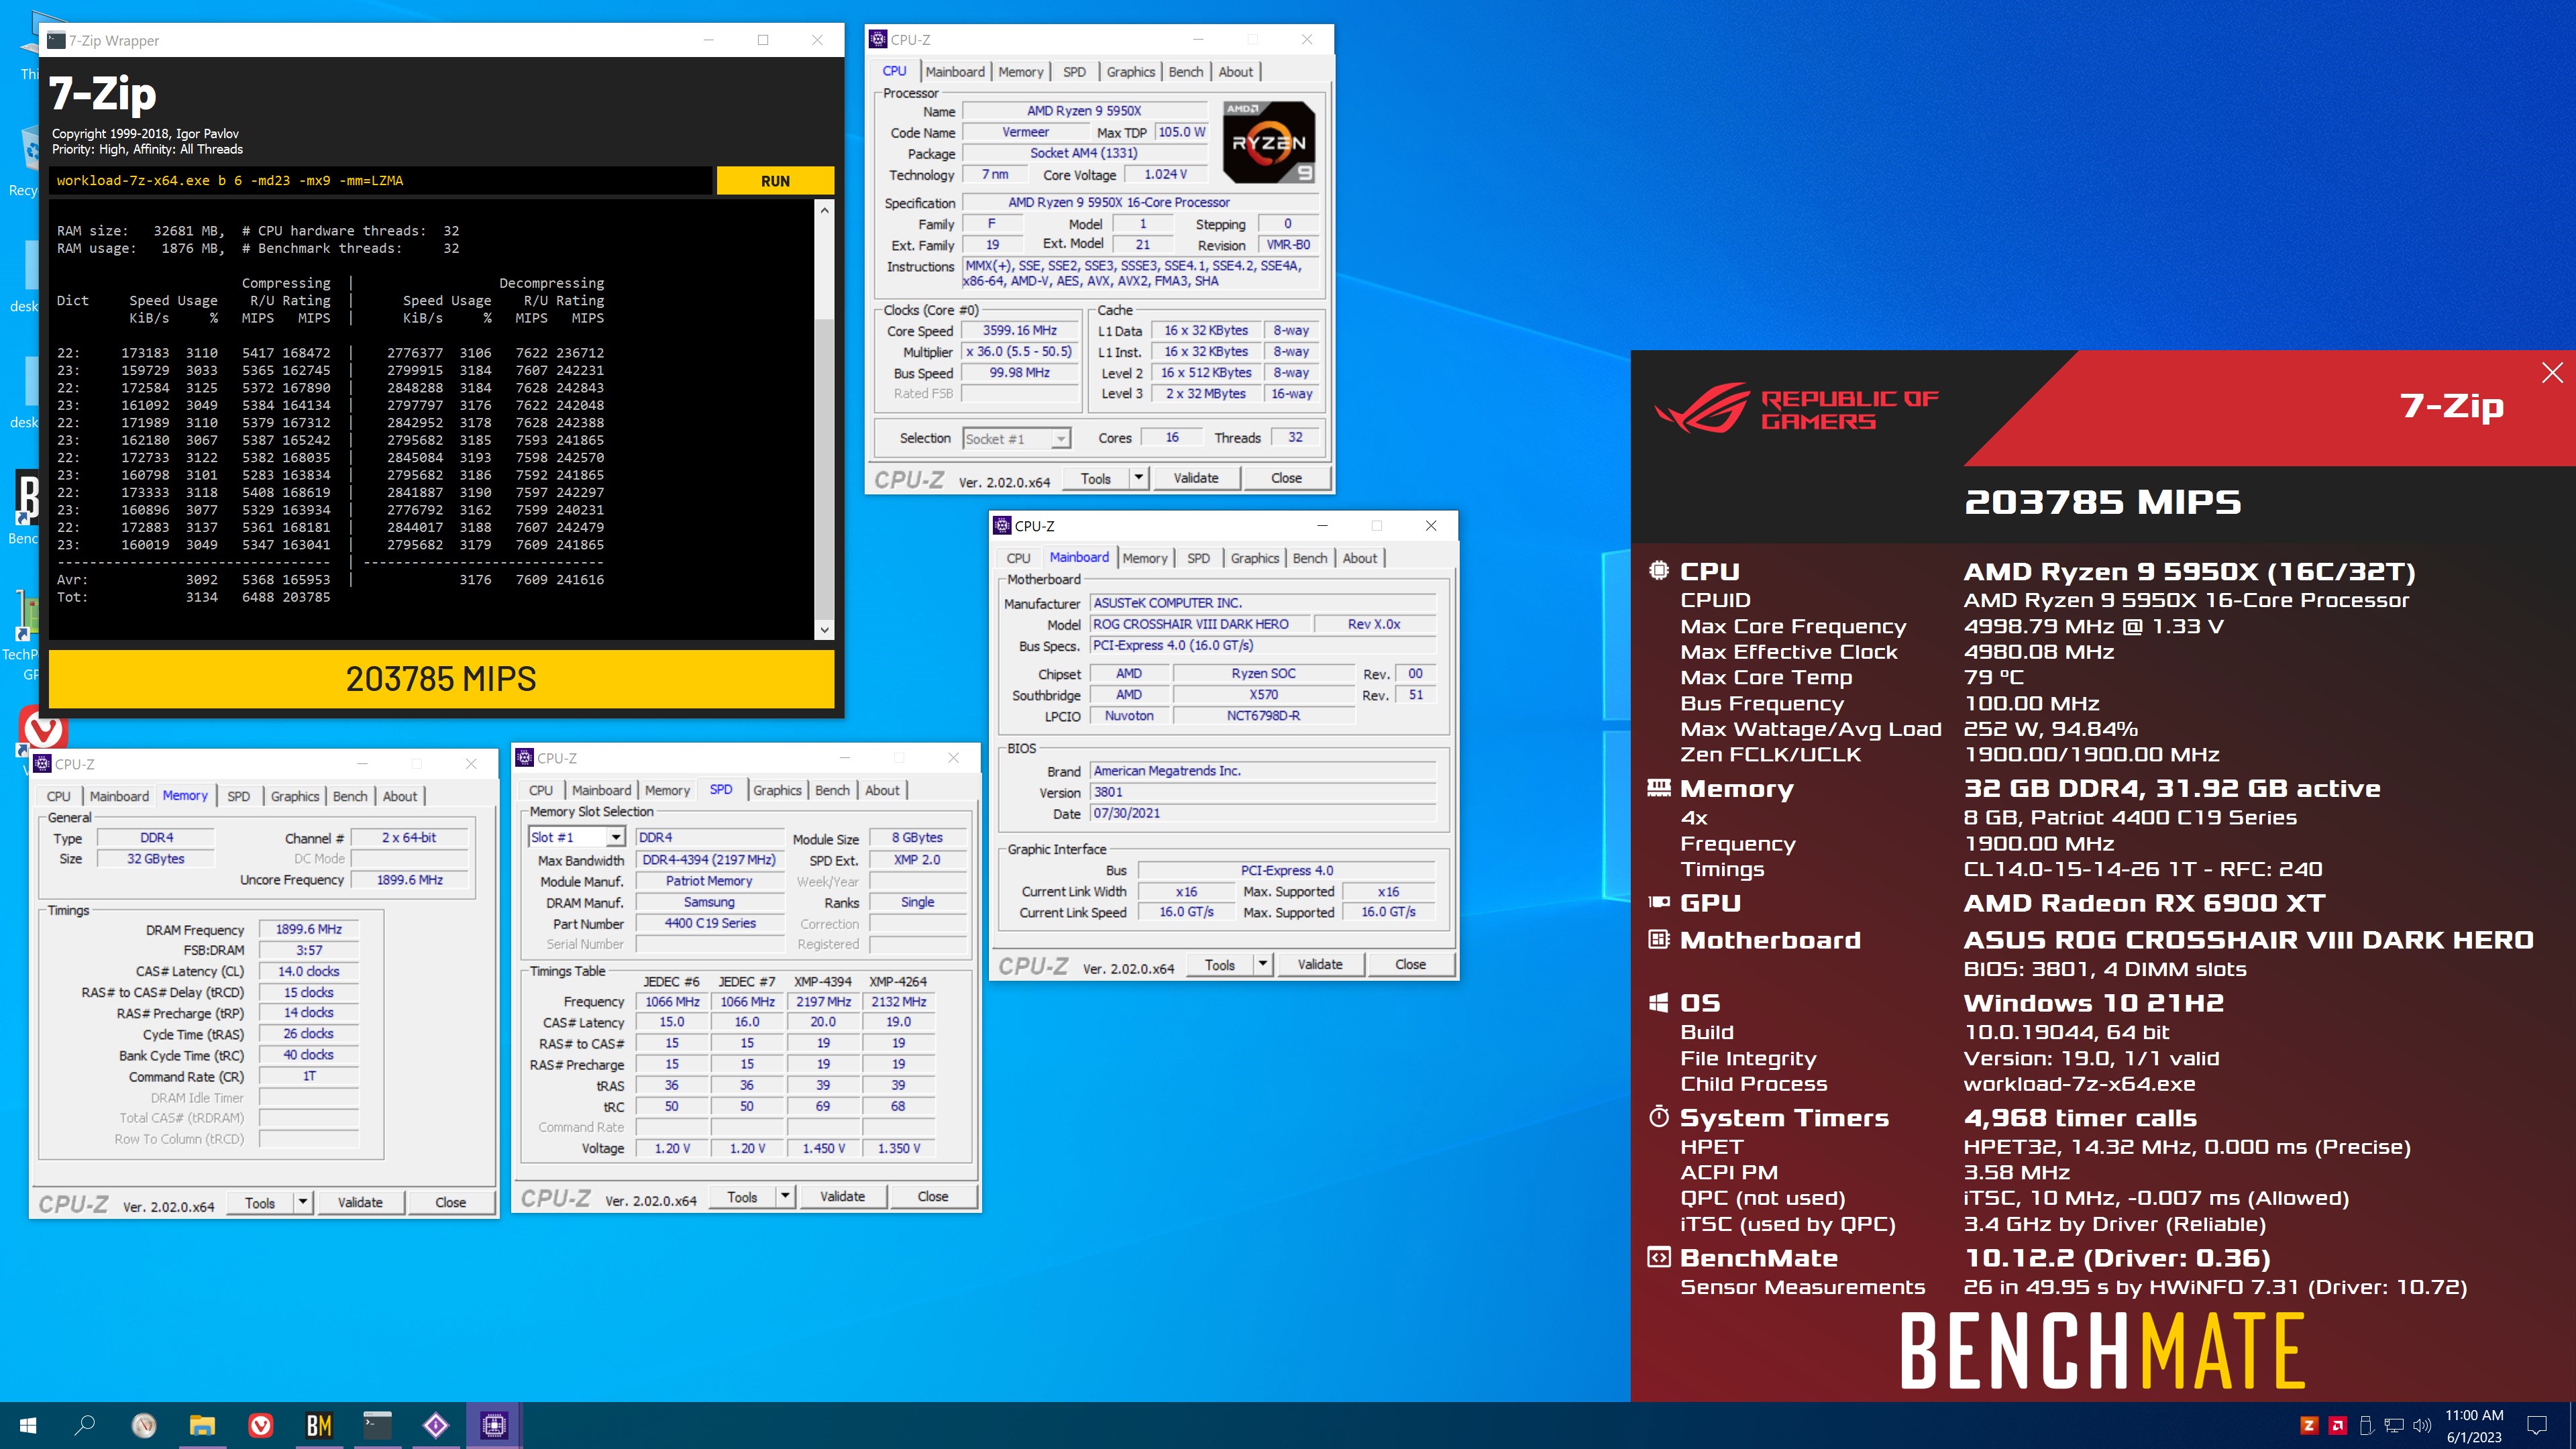Expand Tools arrow in Mainboard-tab CPU-Z window
Viewport: 2576px width, 1449px height.
tap(1262, 964)
